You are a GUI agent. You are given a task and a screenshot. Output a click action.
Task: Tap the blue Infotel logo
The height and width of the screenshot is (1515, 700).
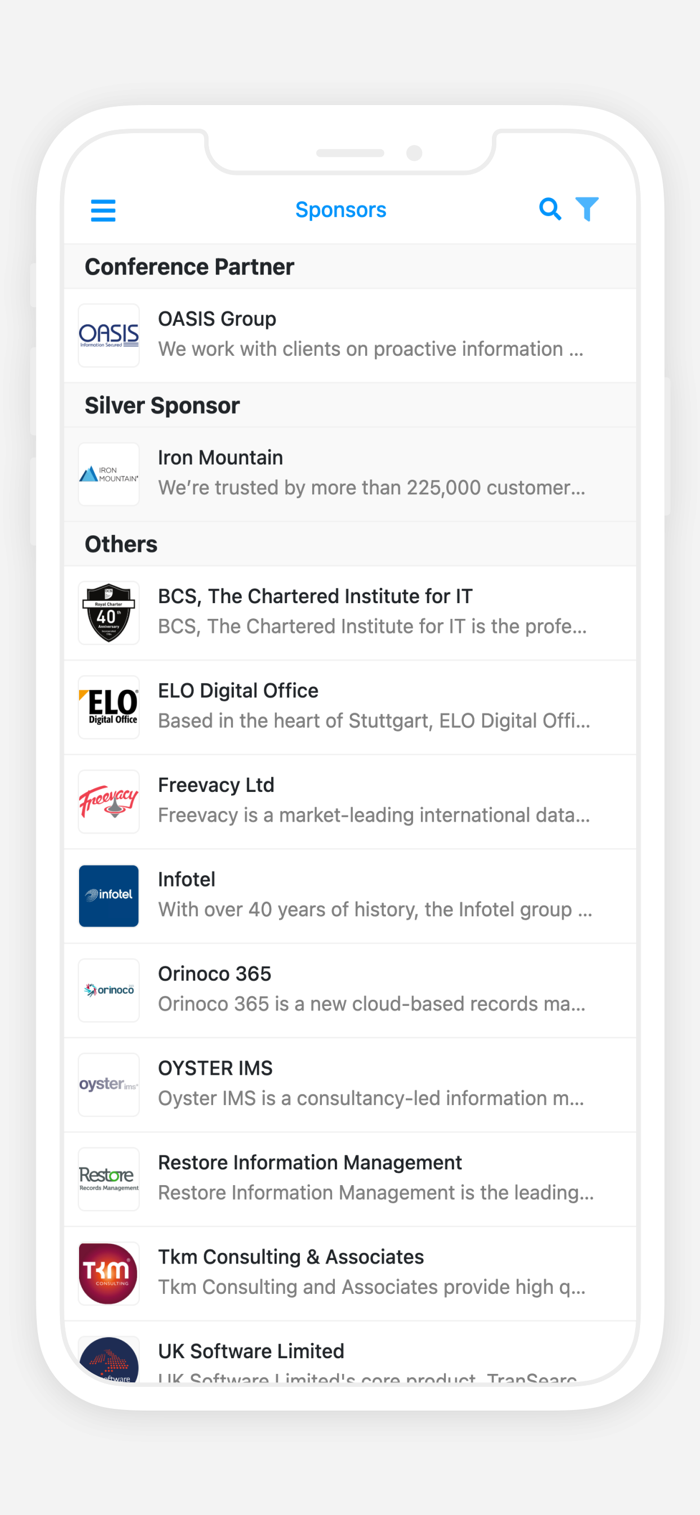(109, 895)
